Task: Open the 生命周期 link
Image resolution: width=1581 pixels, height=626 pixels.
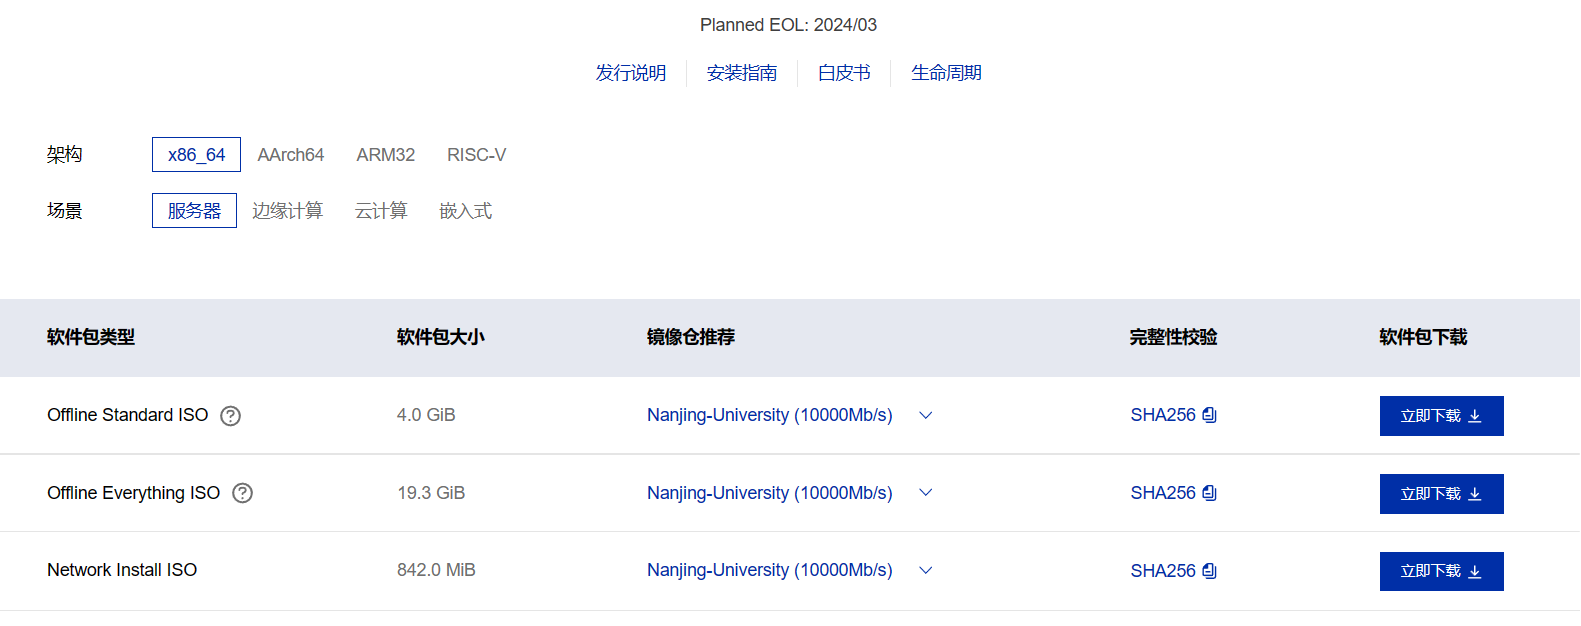Action: pos(946,73)
